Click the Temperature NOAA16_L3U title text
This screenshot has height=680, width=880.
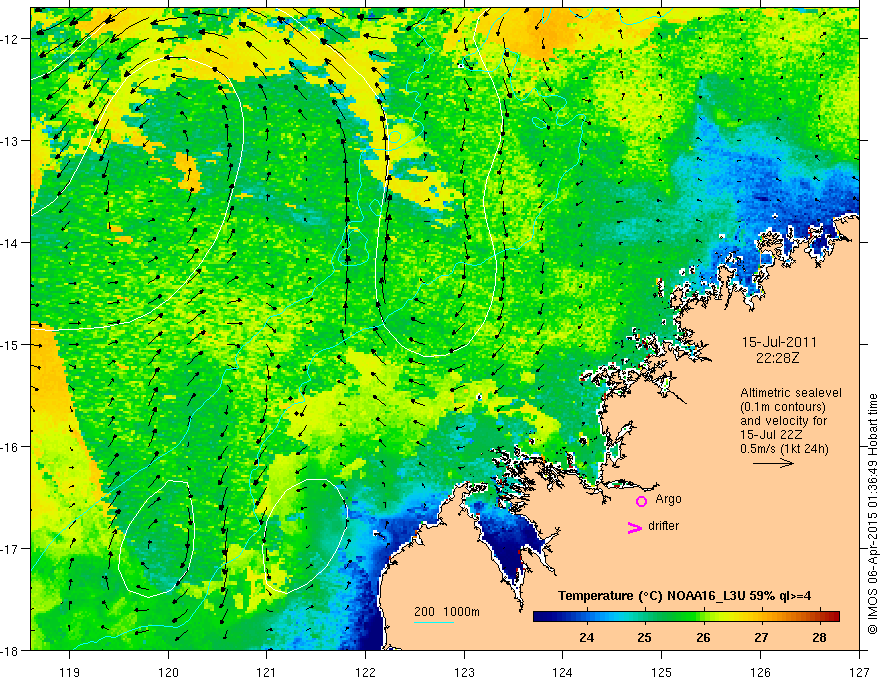(684, 596)
